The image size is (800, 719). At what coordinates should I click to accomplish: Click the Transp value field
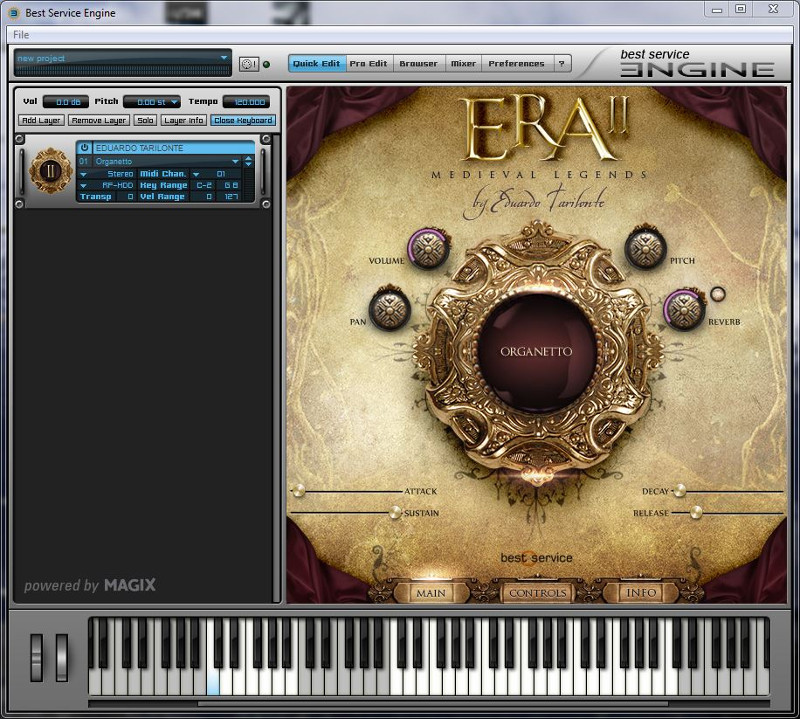pyautogui.click(x=127, y=196)
